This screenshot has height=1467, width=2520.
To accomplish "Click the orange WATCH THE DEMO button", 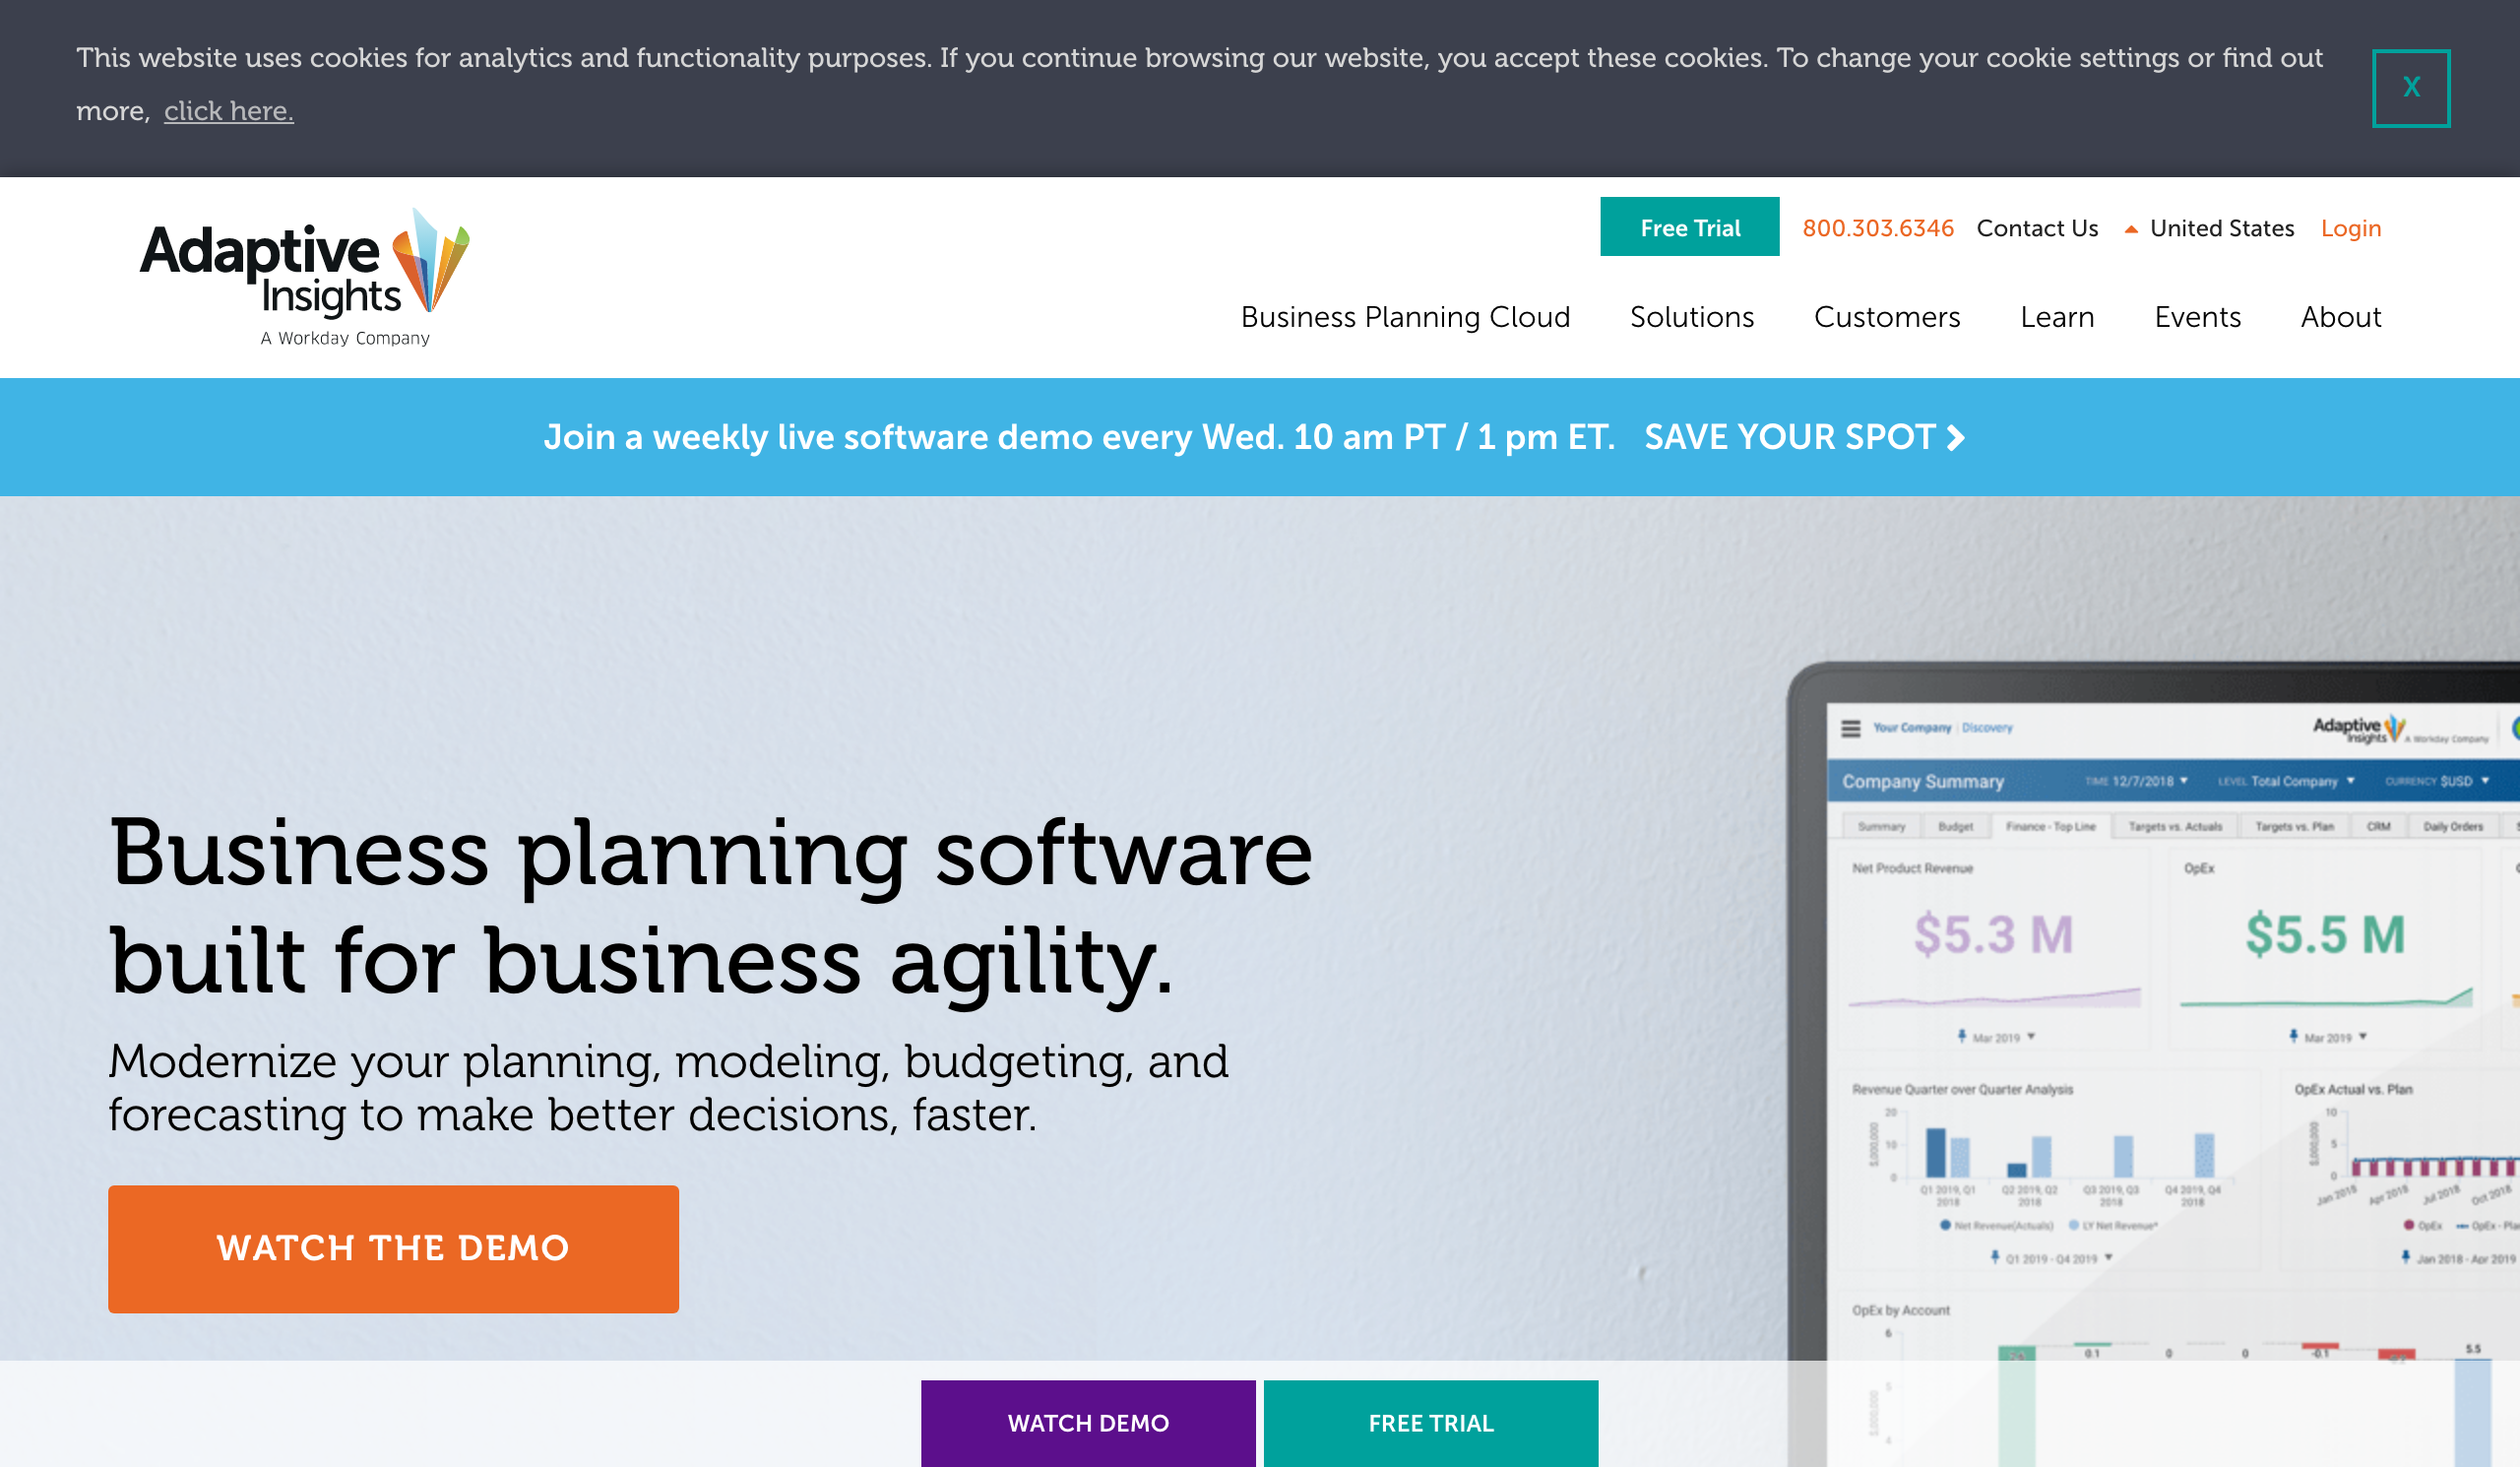I will pyautogui.click(x=393, y=1248).
